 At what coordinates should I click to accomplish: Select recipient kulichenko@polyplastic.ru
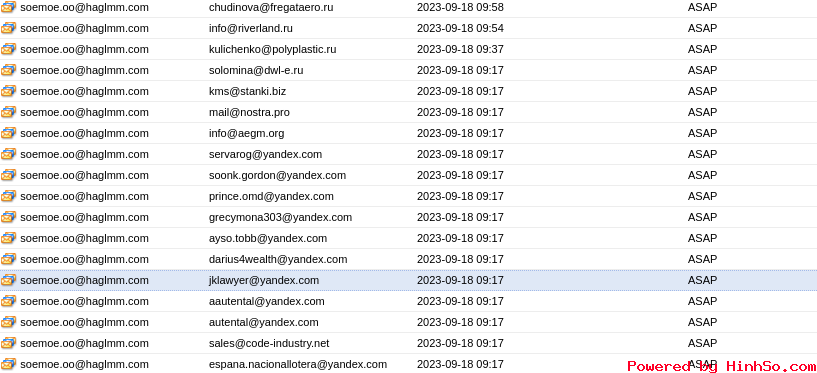click(x=273, y=49)
